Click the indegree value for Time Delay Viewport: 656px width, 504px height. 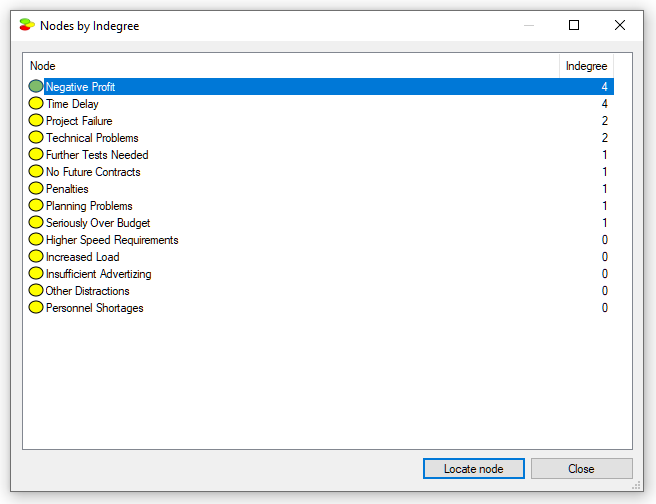[x=605, y=104]
